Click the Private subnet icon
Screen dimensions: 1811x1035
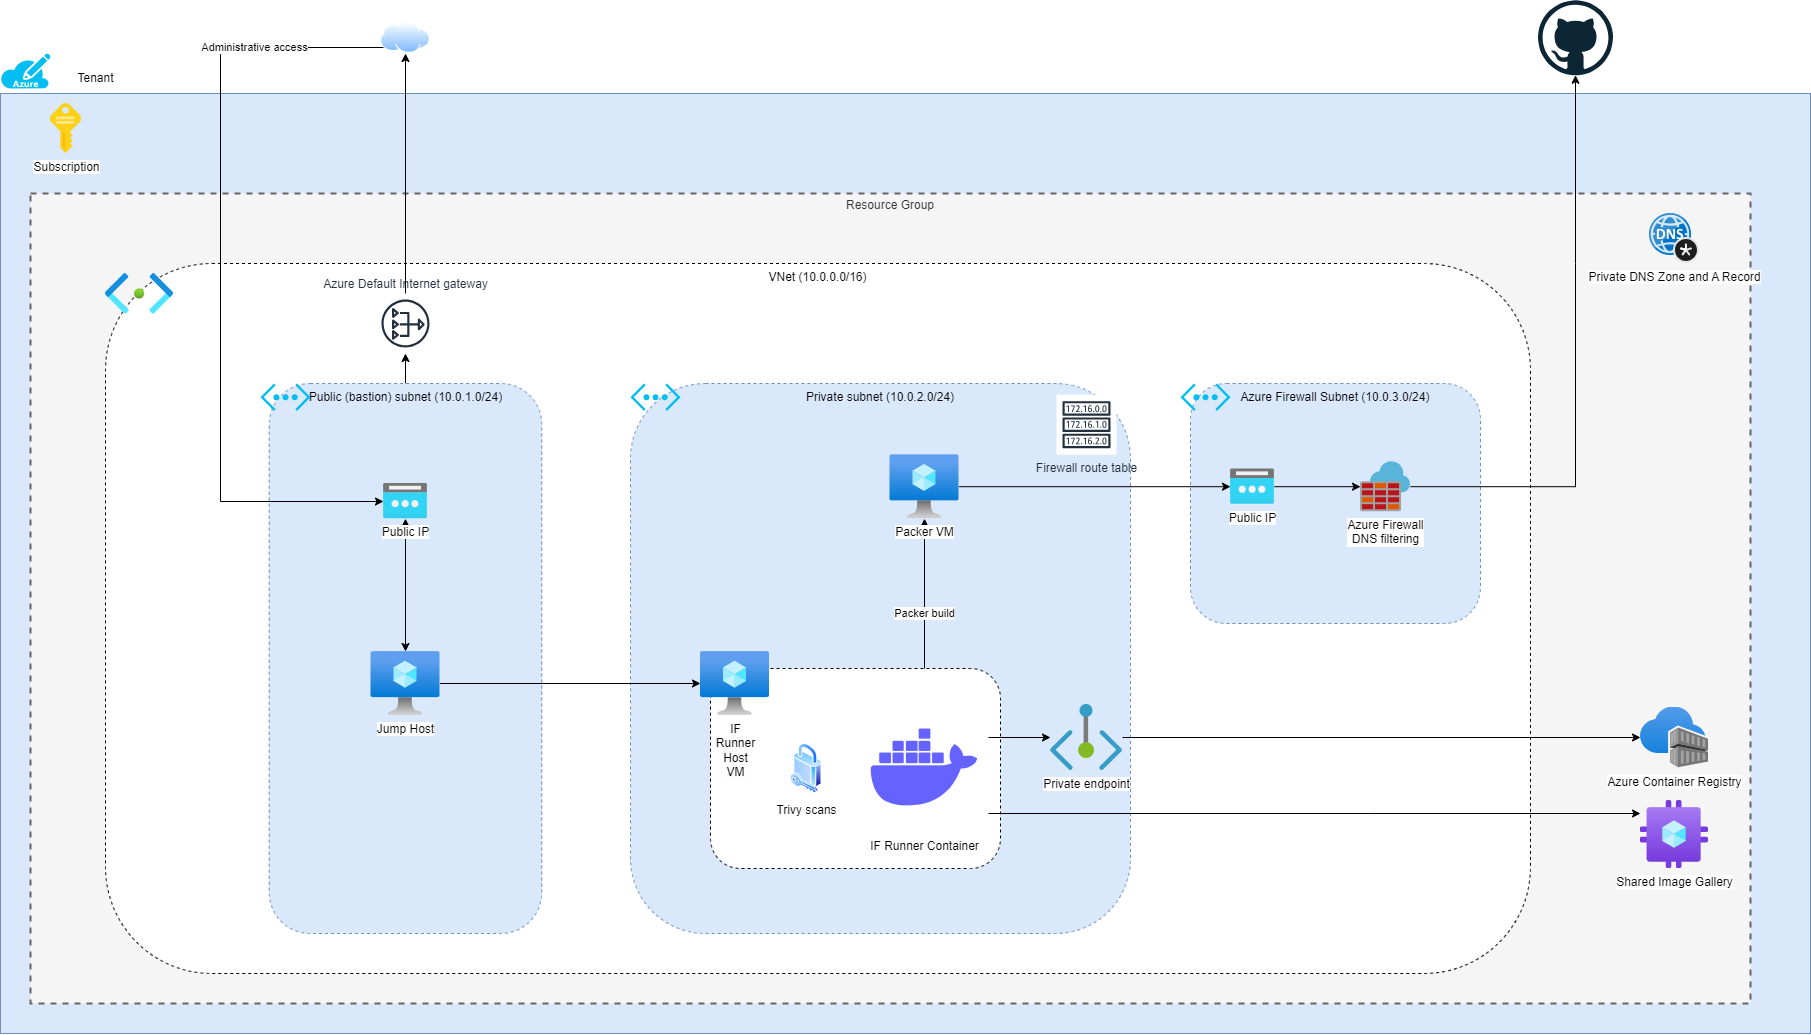click(655, 397)
